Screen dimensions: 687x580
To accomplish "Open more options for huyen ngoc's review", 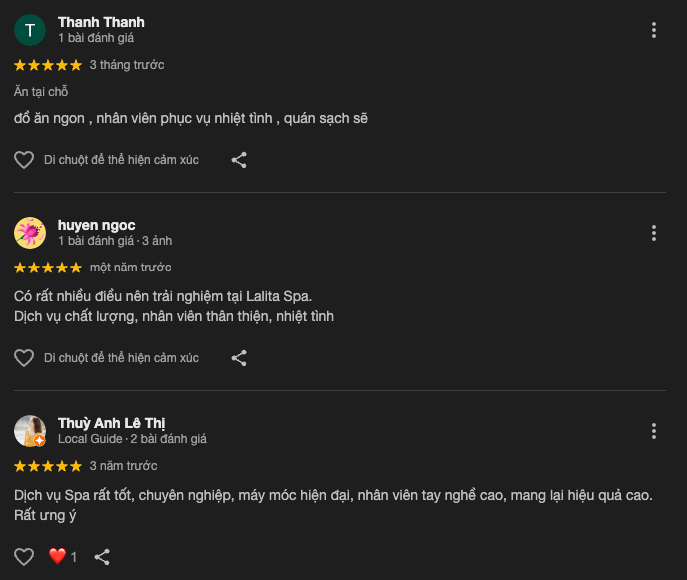I will pyautogui.click(x=654, y=233).
